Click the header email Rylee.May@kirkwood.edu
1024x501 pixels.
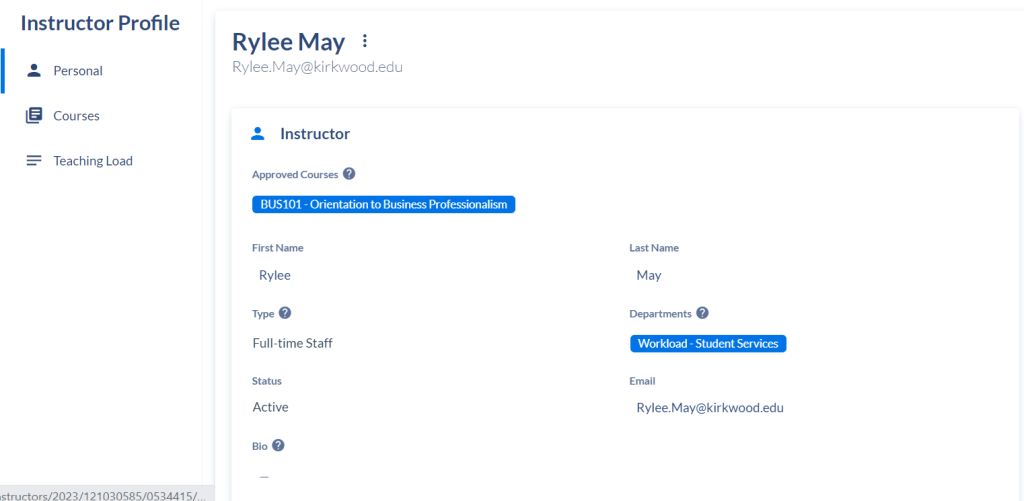[x=317, y=67]
